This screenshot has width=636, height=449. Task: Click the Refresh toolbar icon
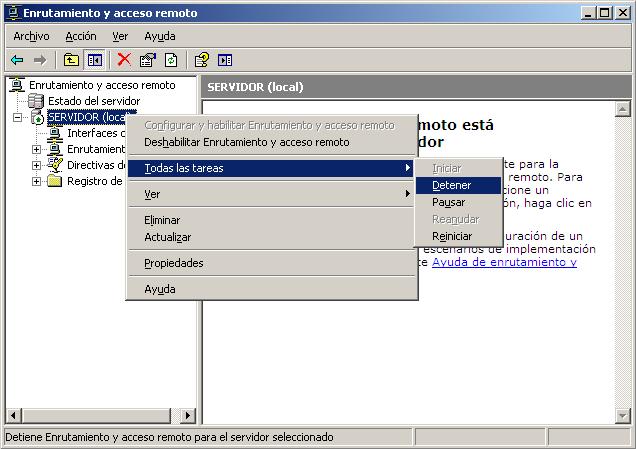[x=171, y=60]
